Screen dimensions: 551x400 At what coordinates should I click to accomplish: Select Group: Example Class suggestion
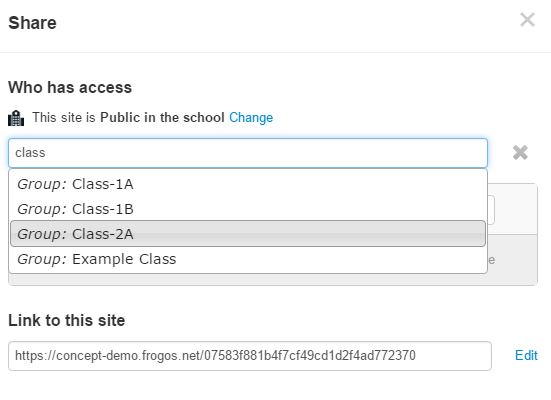click(248, 259)
